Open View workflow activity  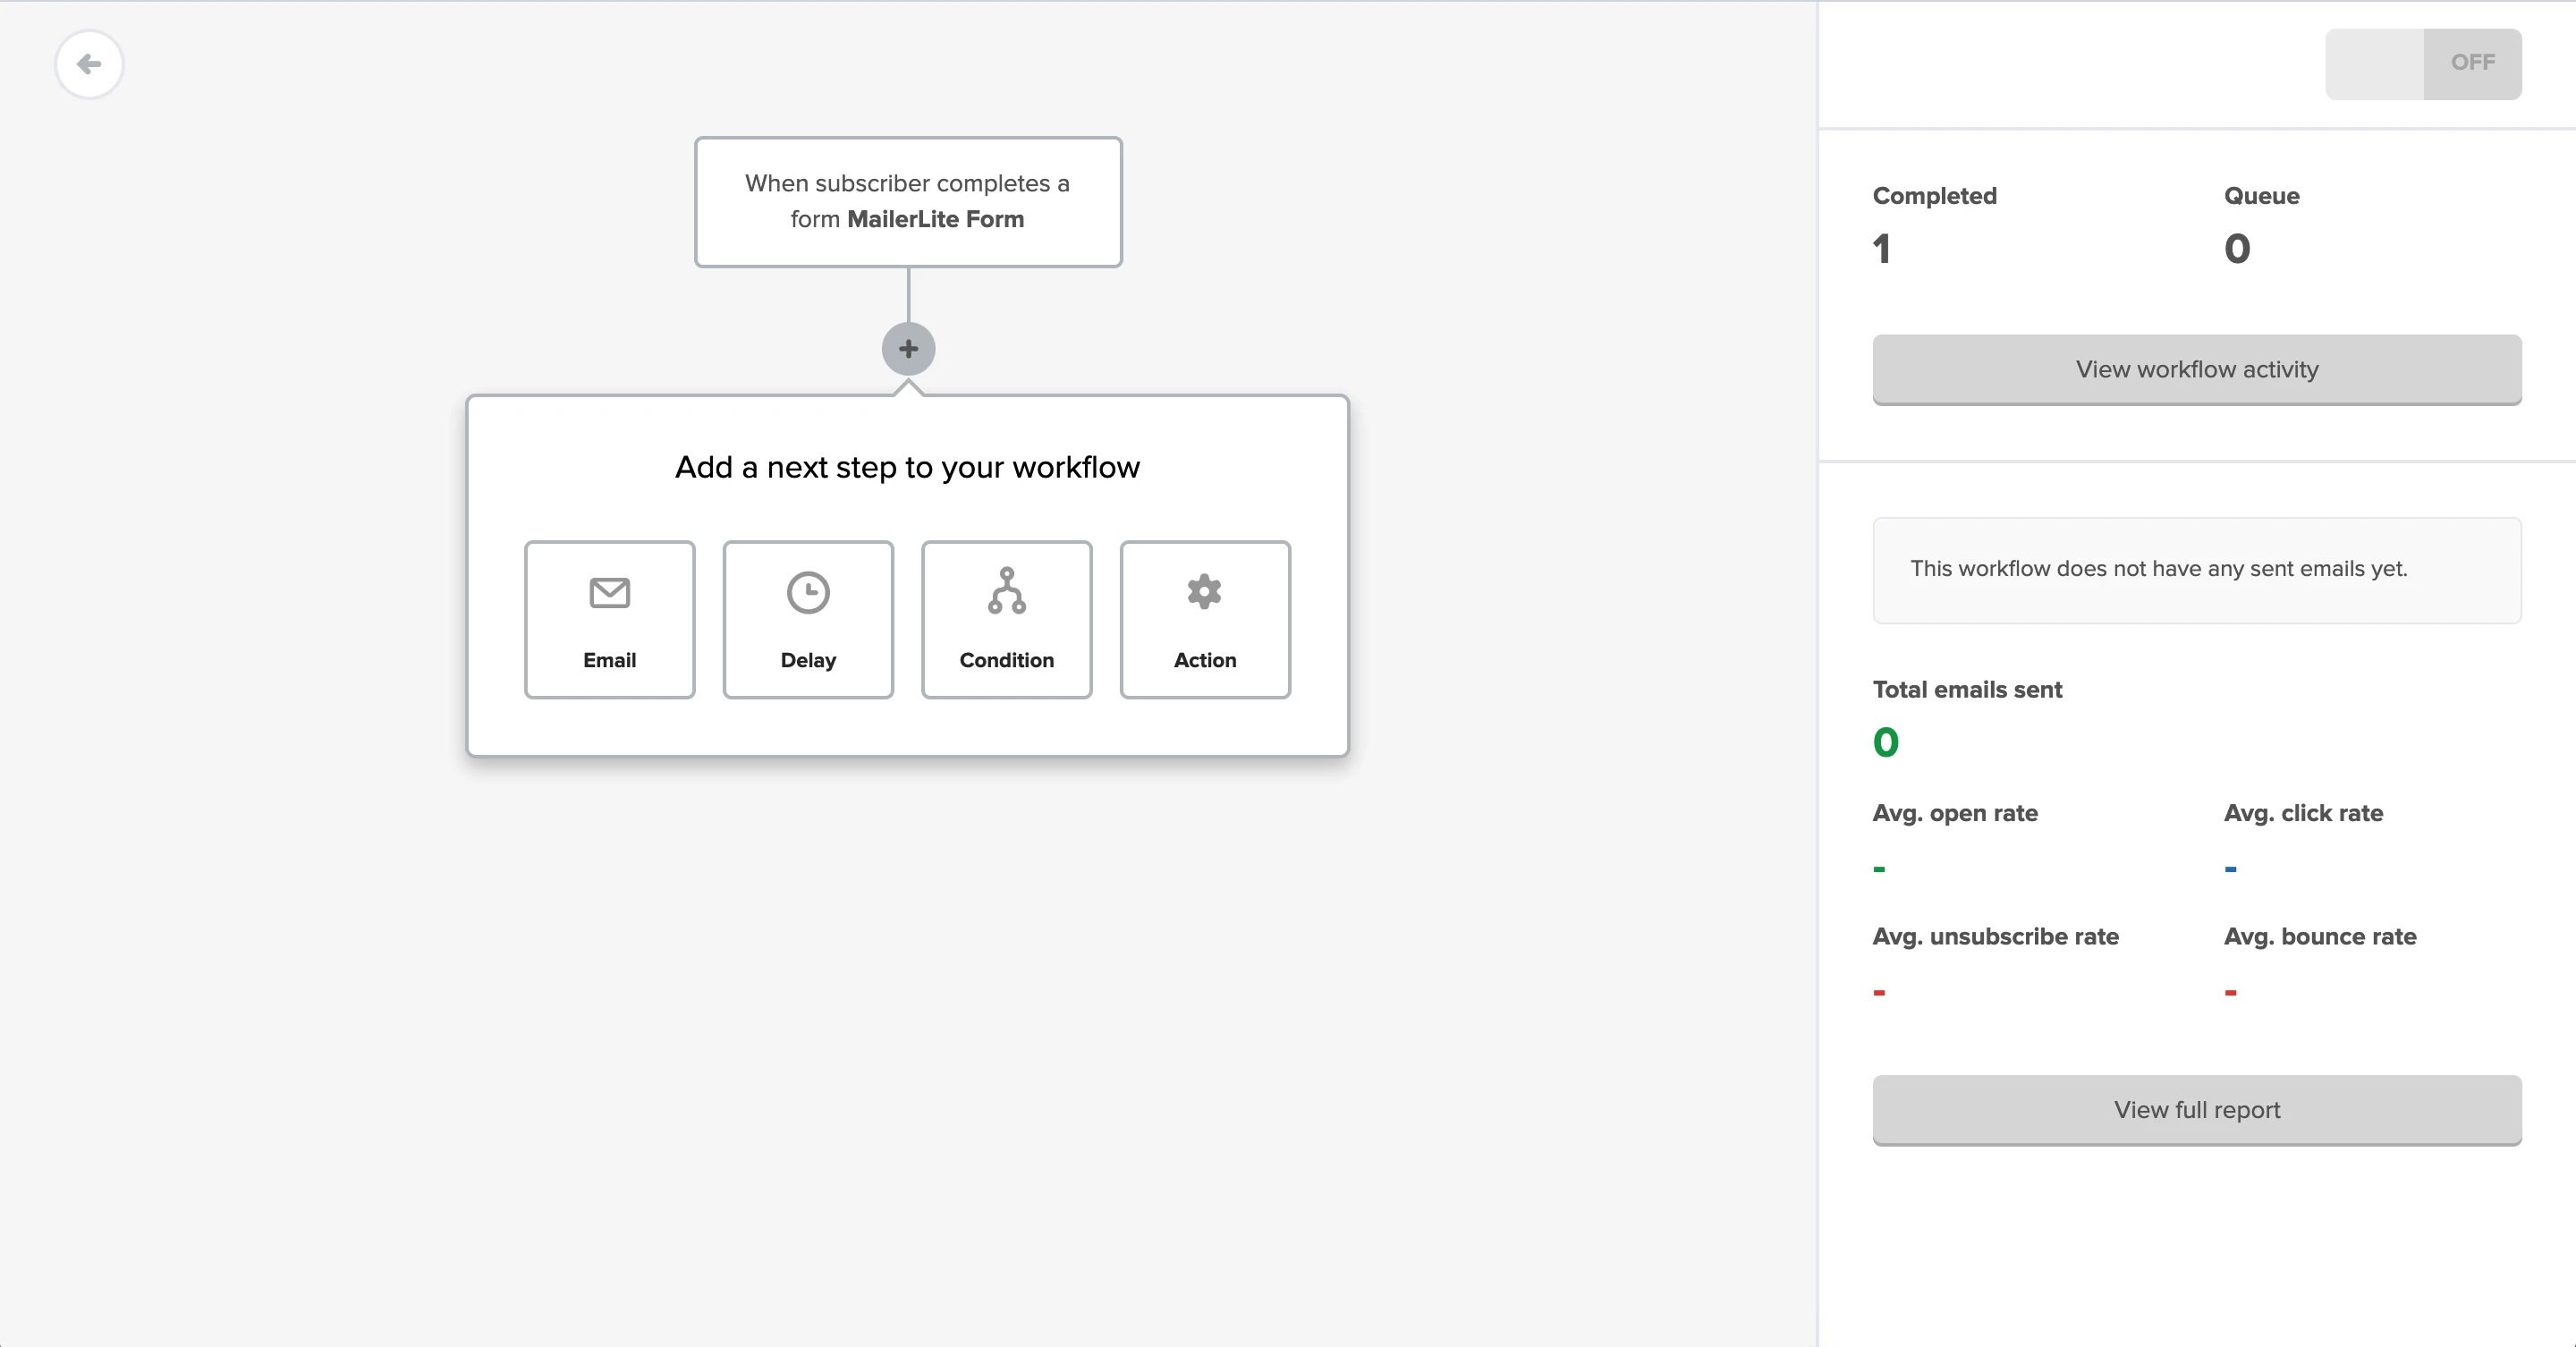pos(2196,369)
